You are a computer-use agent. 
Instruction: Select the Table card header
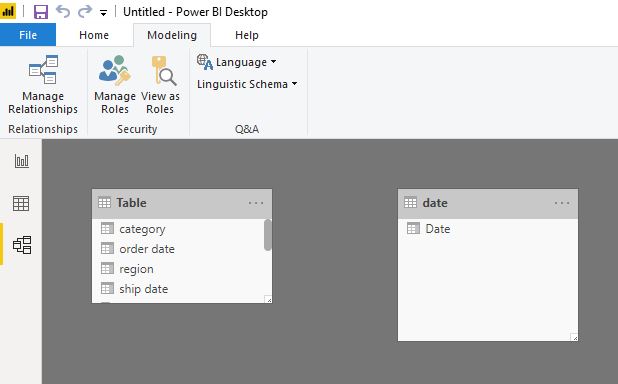(x=182, y=203)
